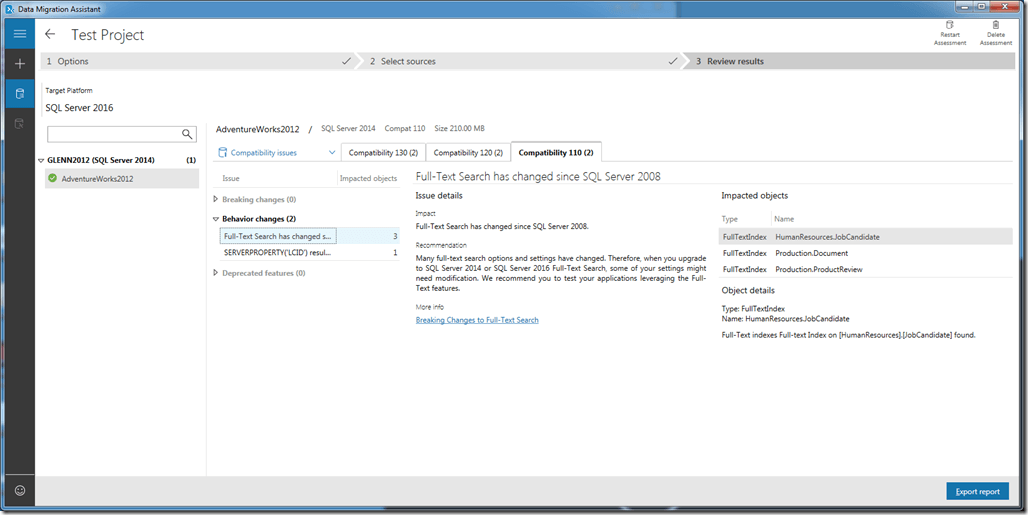This screenshot has height=515, width=1028.
Task: Click the smiley feedback icon
Action: (x=20, y=490)
